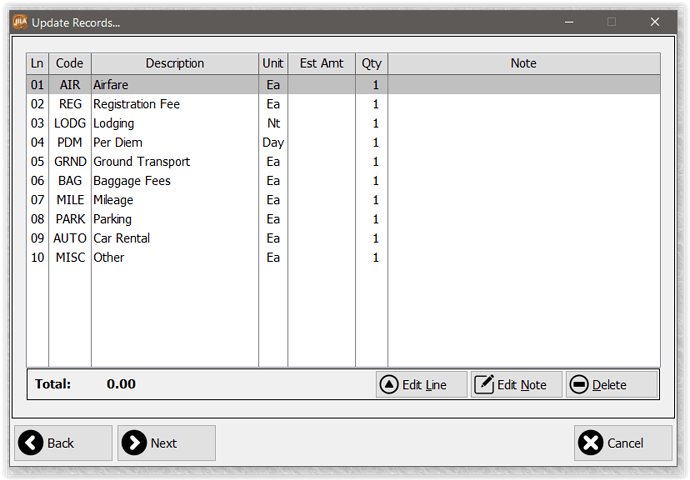Click the Note cell of Mileage row
Viewport: 690px width, 480px height.
coord(524,200)
